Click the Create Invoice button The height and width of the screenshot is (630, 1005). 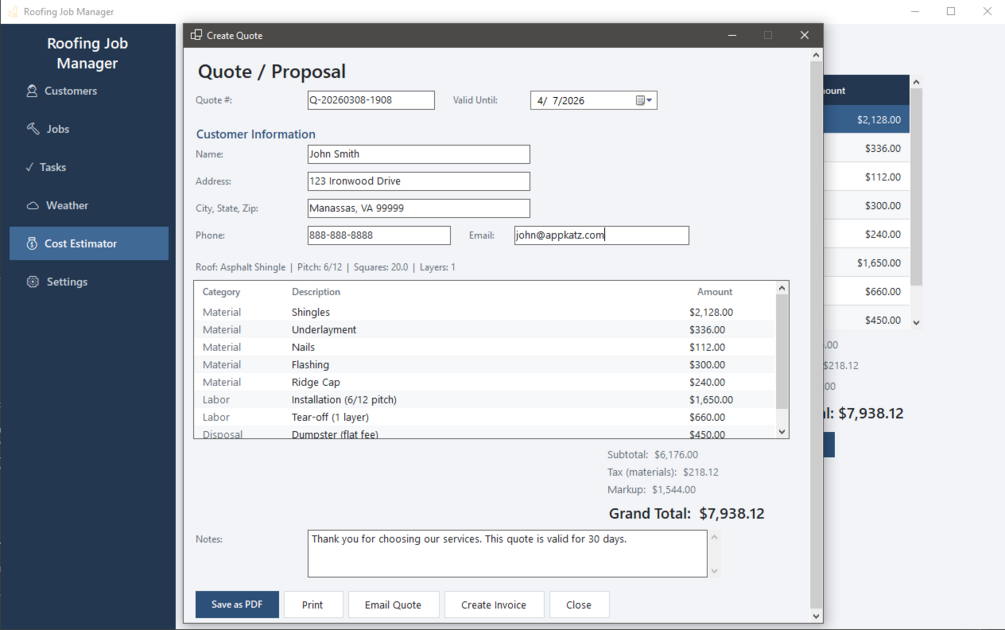[x=494, y=604]
